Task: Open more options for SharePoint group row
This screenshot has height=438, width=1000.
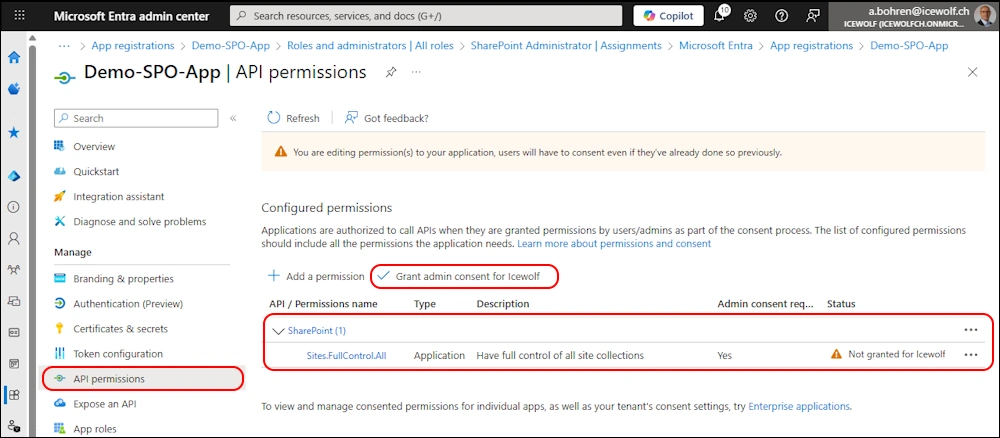Action: [970, 330]
